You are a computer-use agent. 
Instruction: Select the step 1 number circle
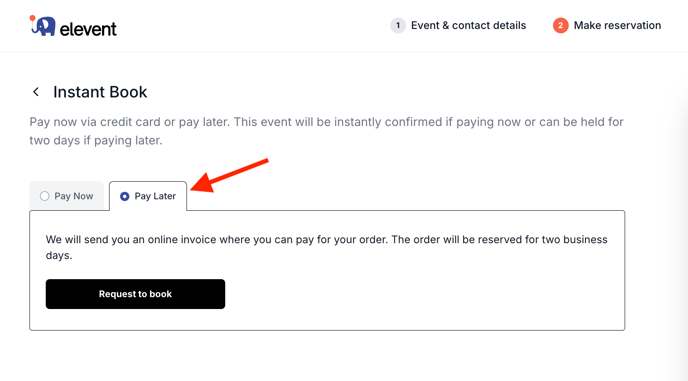tap(398, 25)
